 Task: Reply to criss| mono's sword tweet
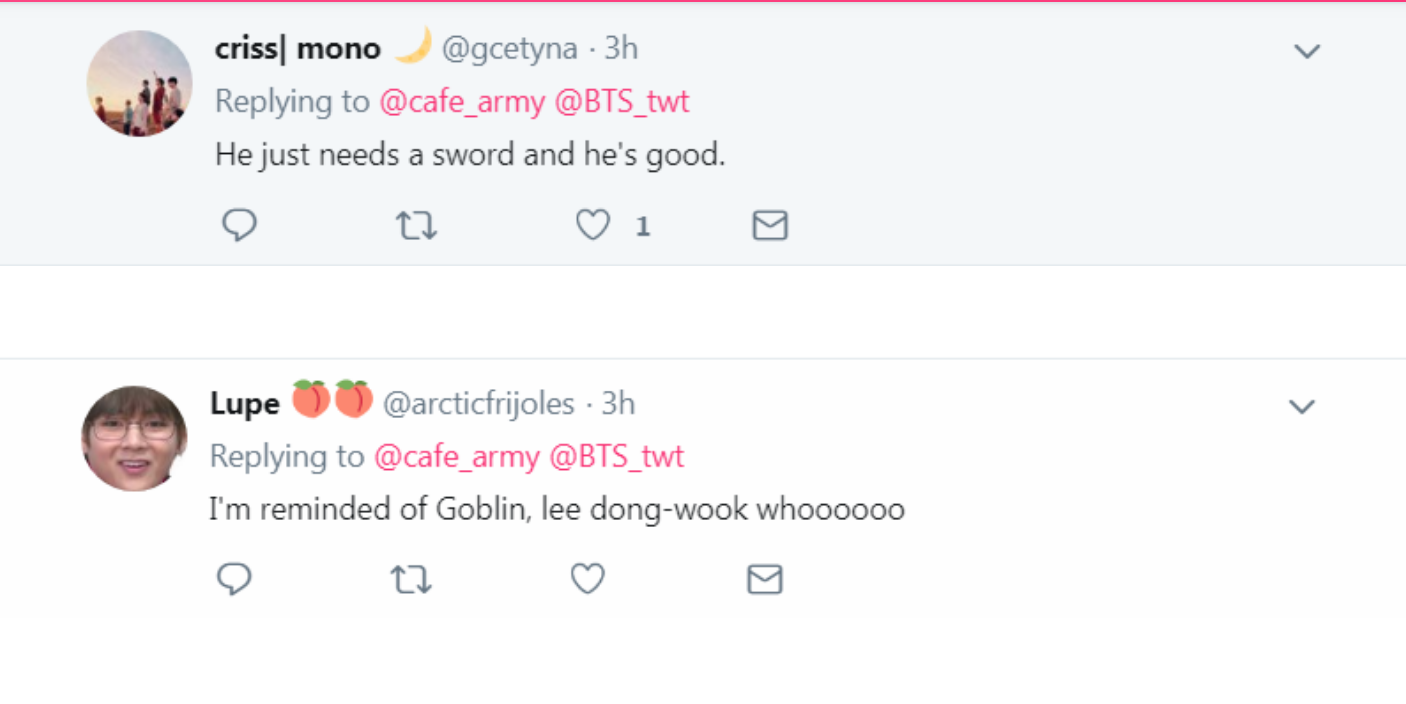click(239, 225)
